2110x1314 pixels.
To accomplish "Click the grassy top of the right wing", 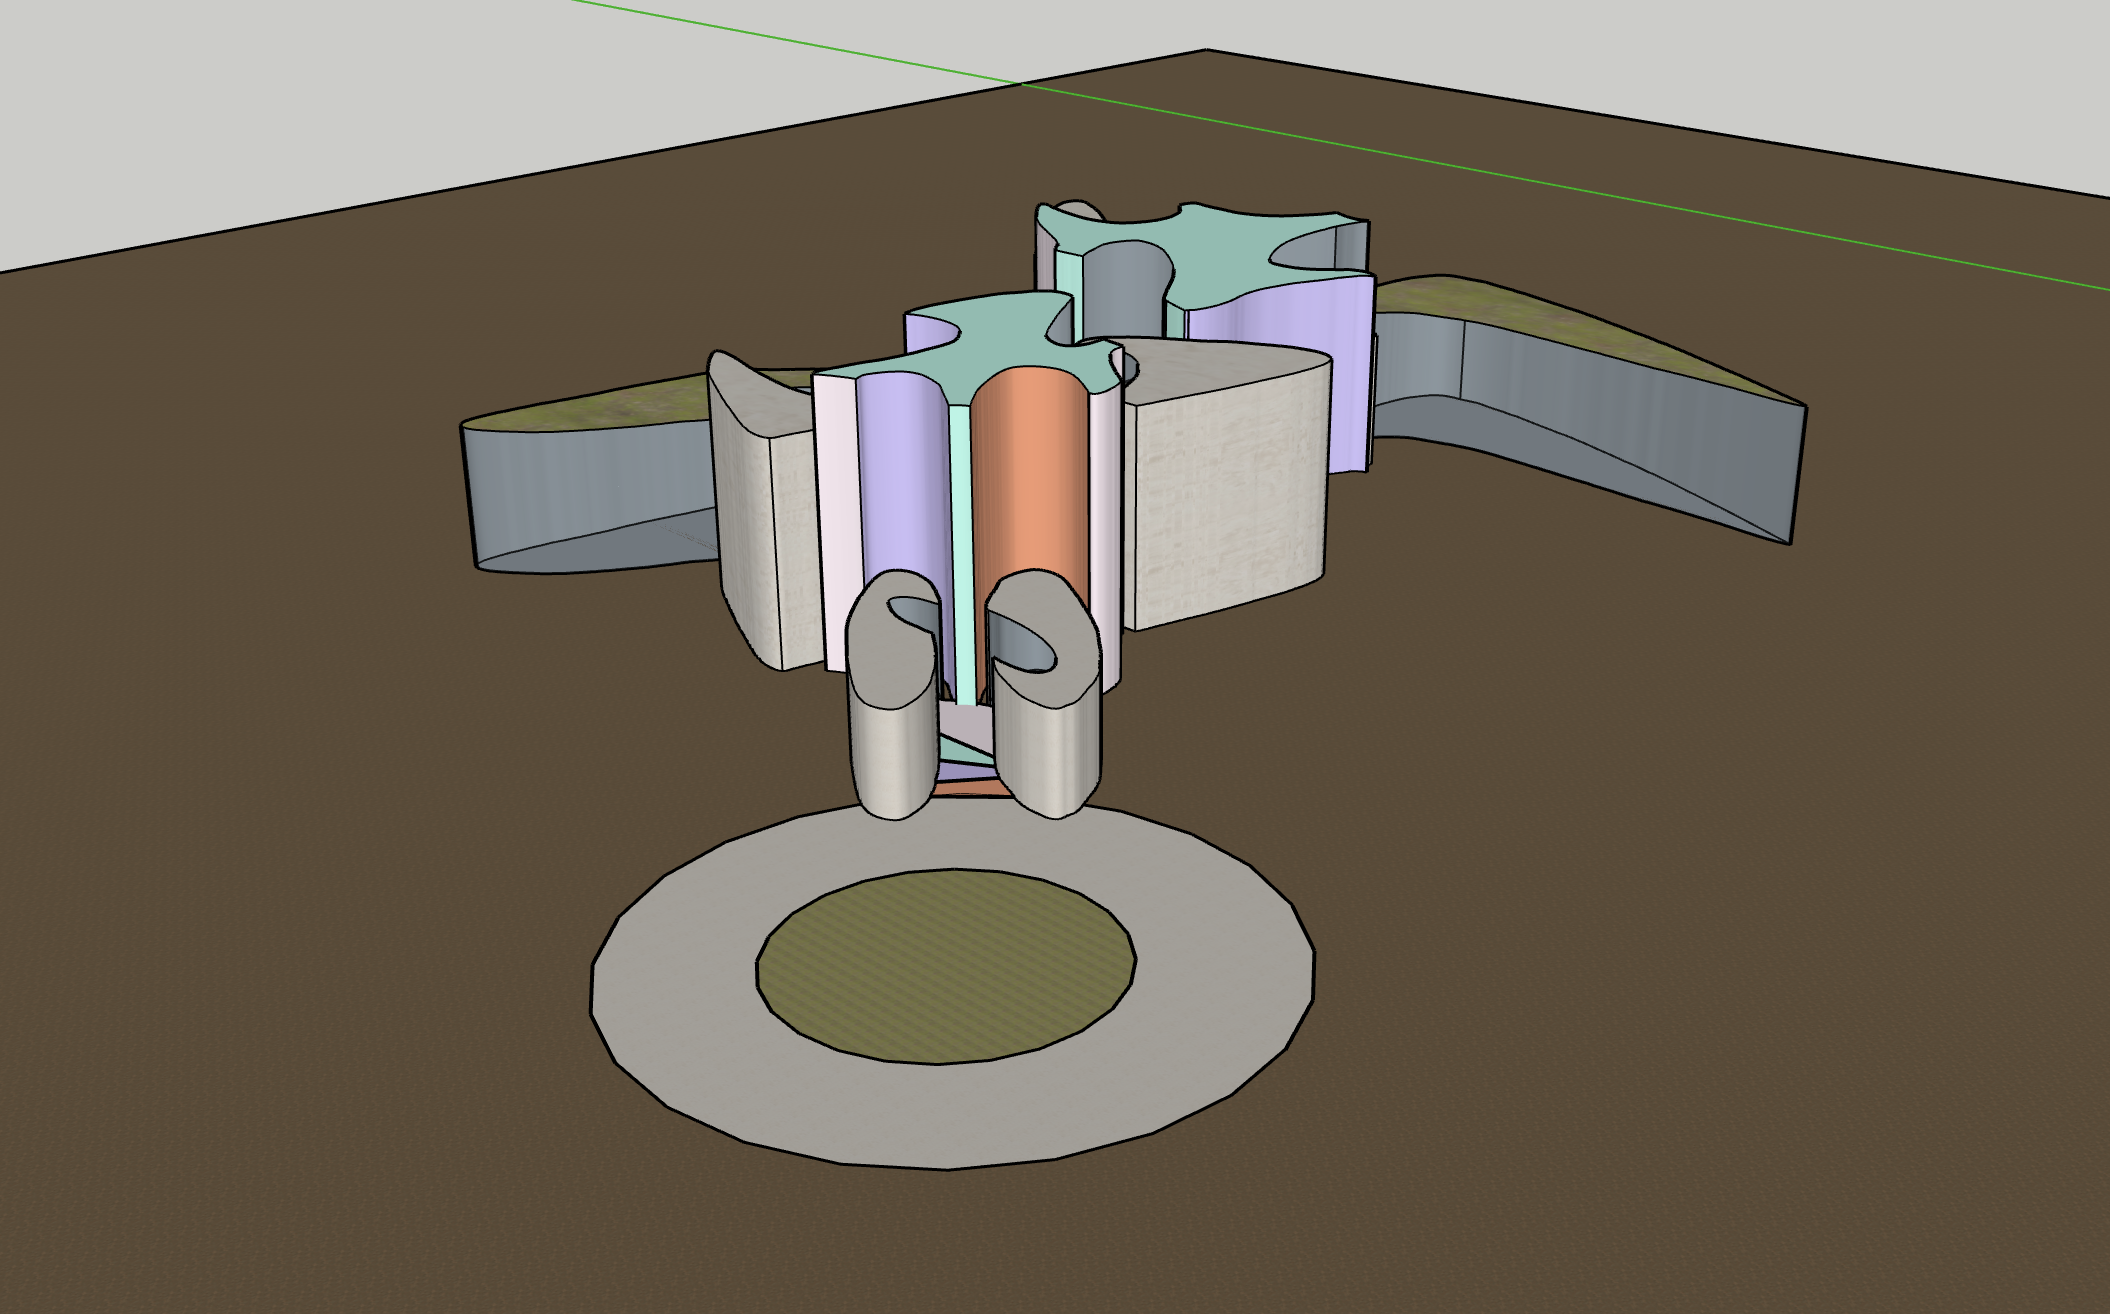I will pyautogui.click(x=1520, y=310).
